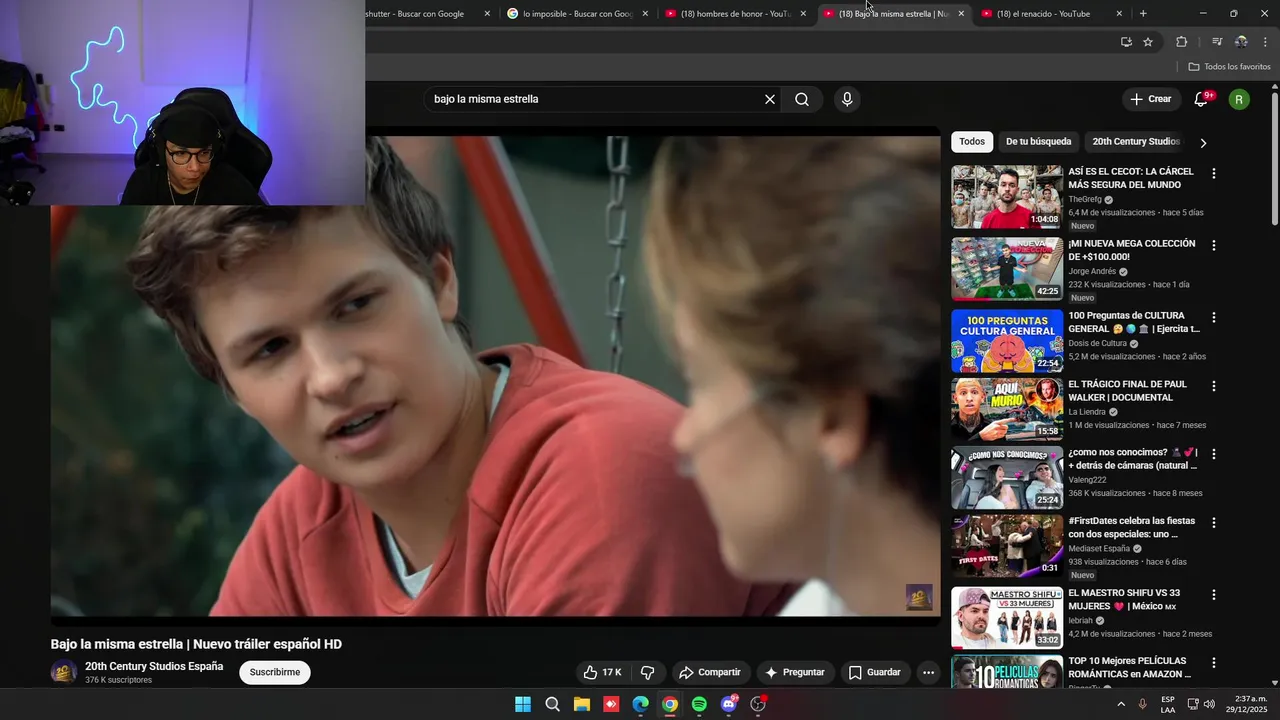Select De tu búsqueda filter chip
Viewport: 1280px width, 720px height.
[x=1038, y=142]
